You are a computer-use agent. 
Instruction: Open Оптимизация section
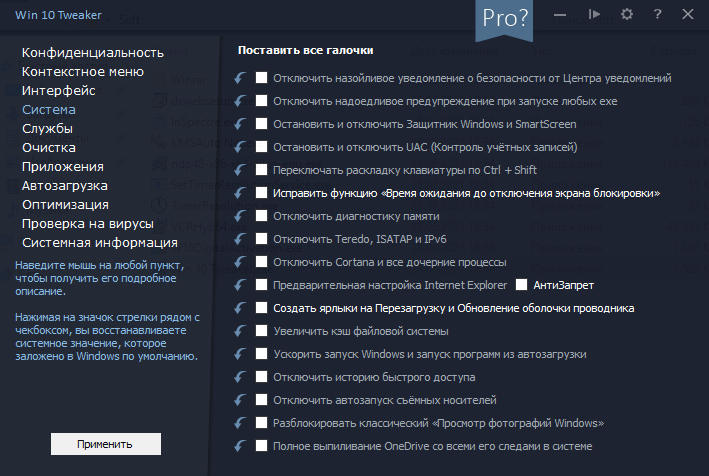pyautogui.click(x=66, y=205)
